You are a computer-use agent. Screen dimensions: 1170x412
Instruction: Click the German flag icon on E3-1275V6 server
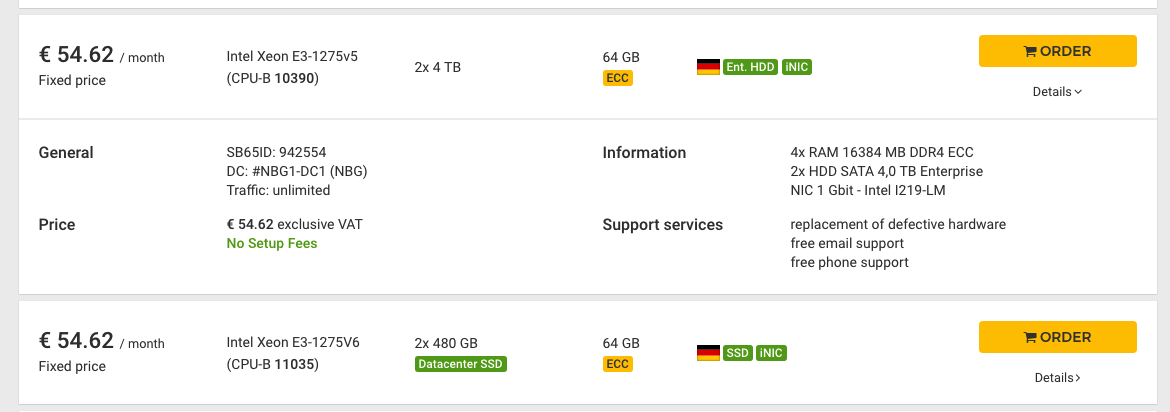708,353
